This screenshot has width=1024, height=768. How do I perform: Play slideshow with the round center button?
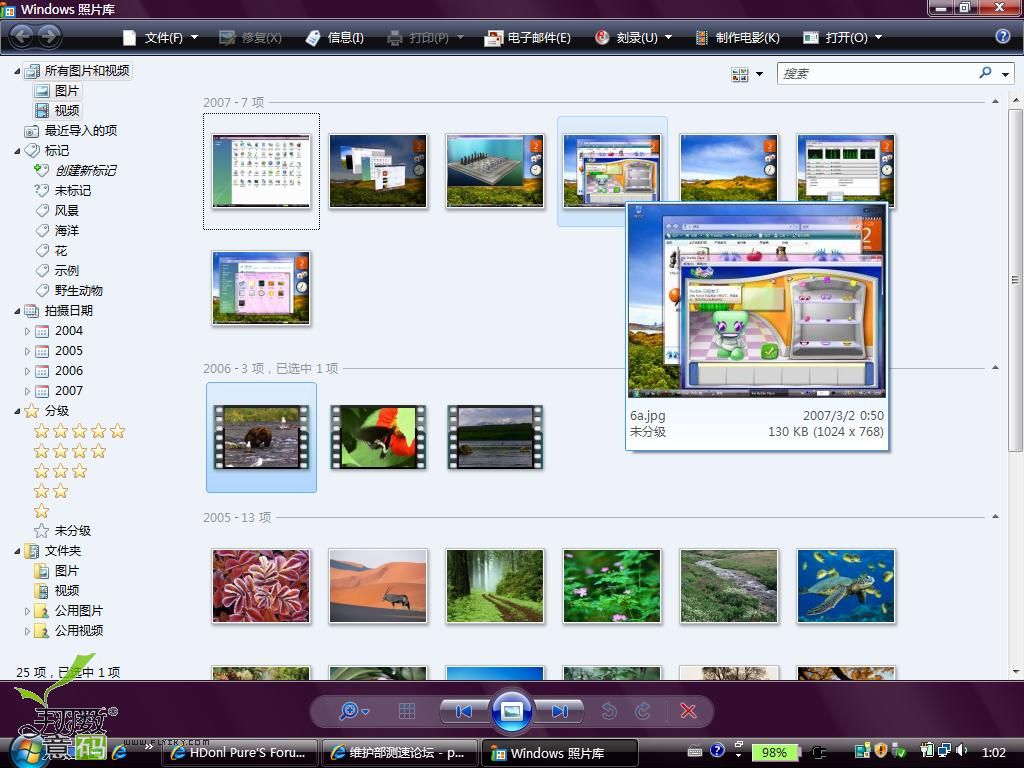(511, 711)
